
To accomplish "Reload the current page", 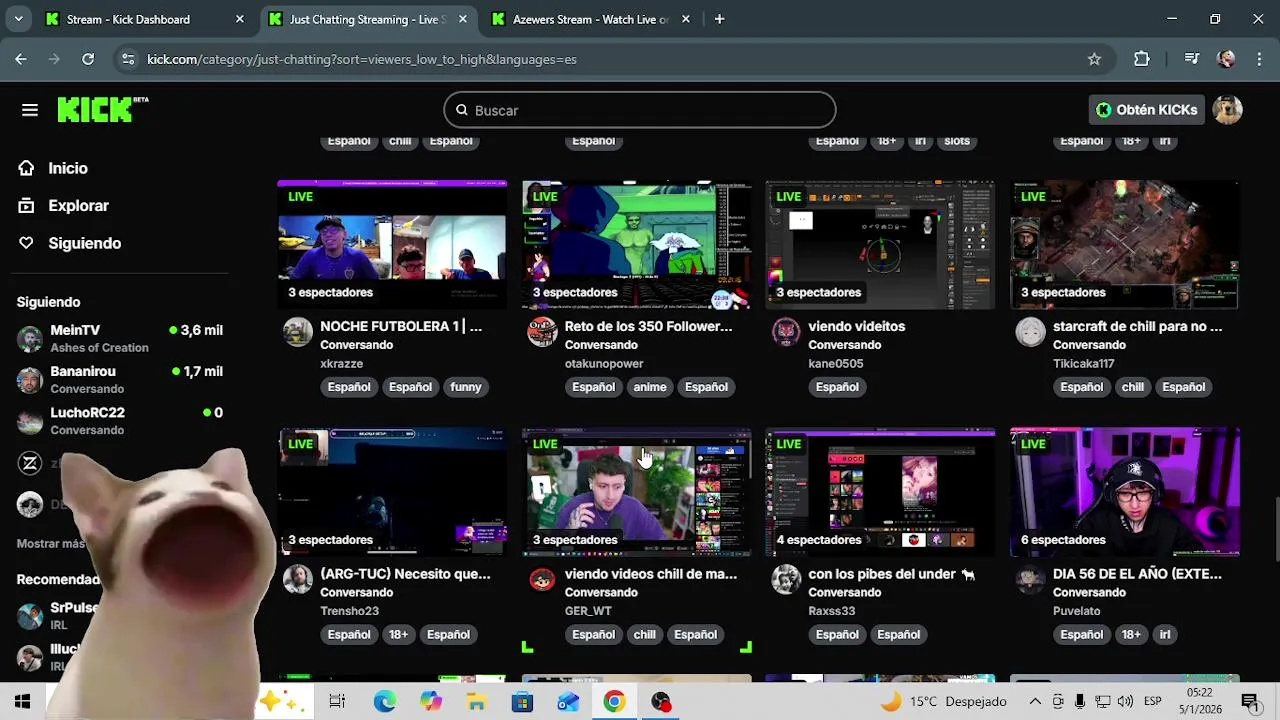I will (88, 59).
